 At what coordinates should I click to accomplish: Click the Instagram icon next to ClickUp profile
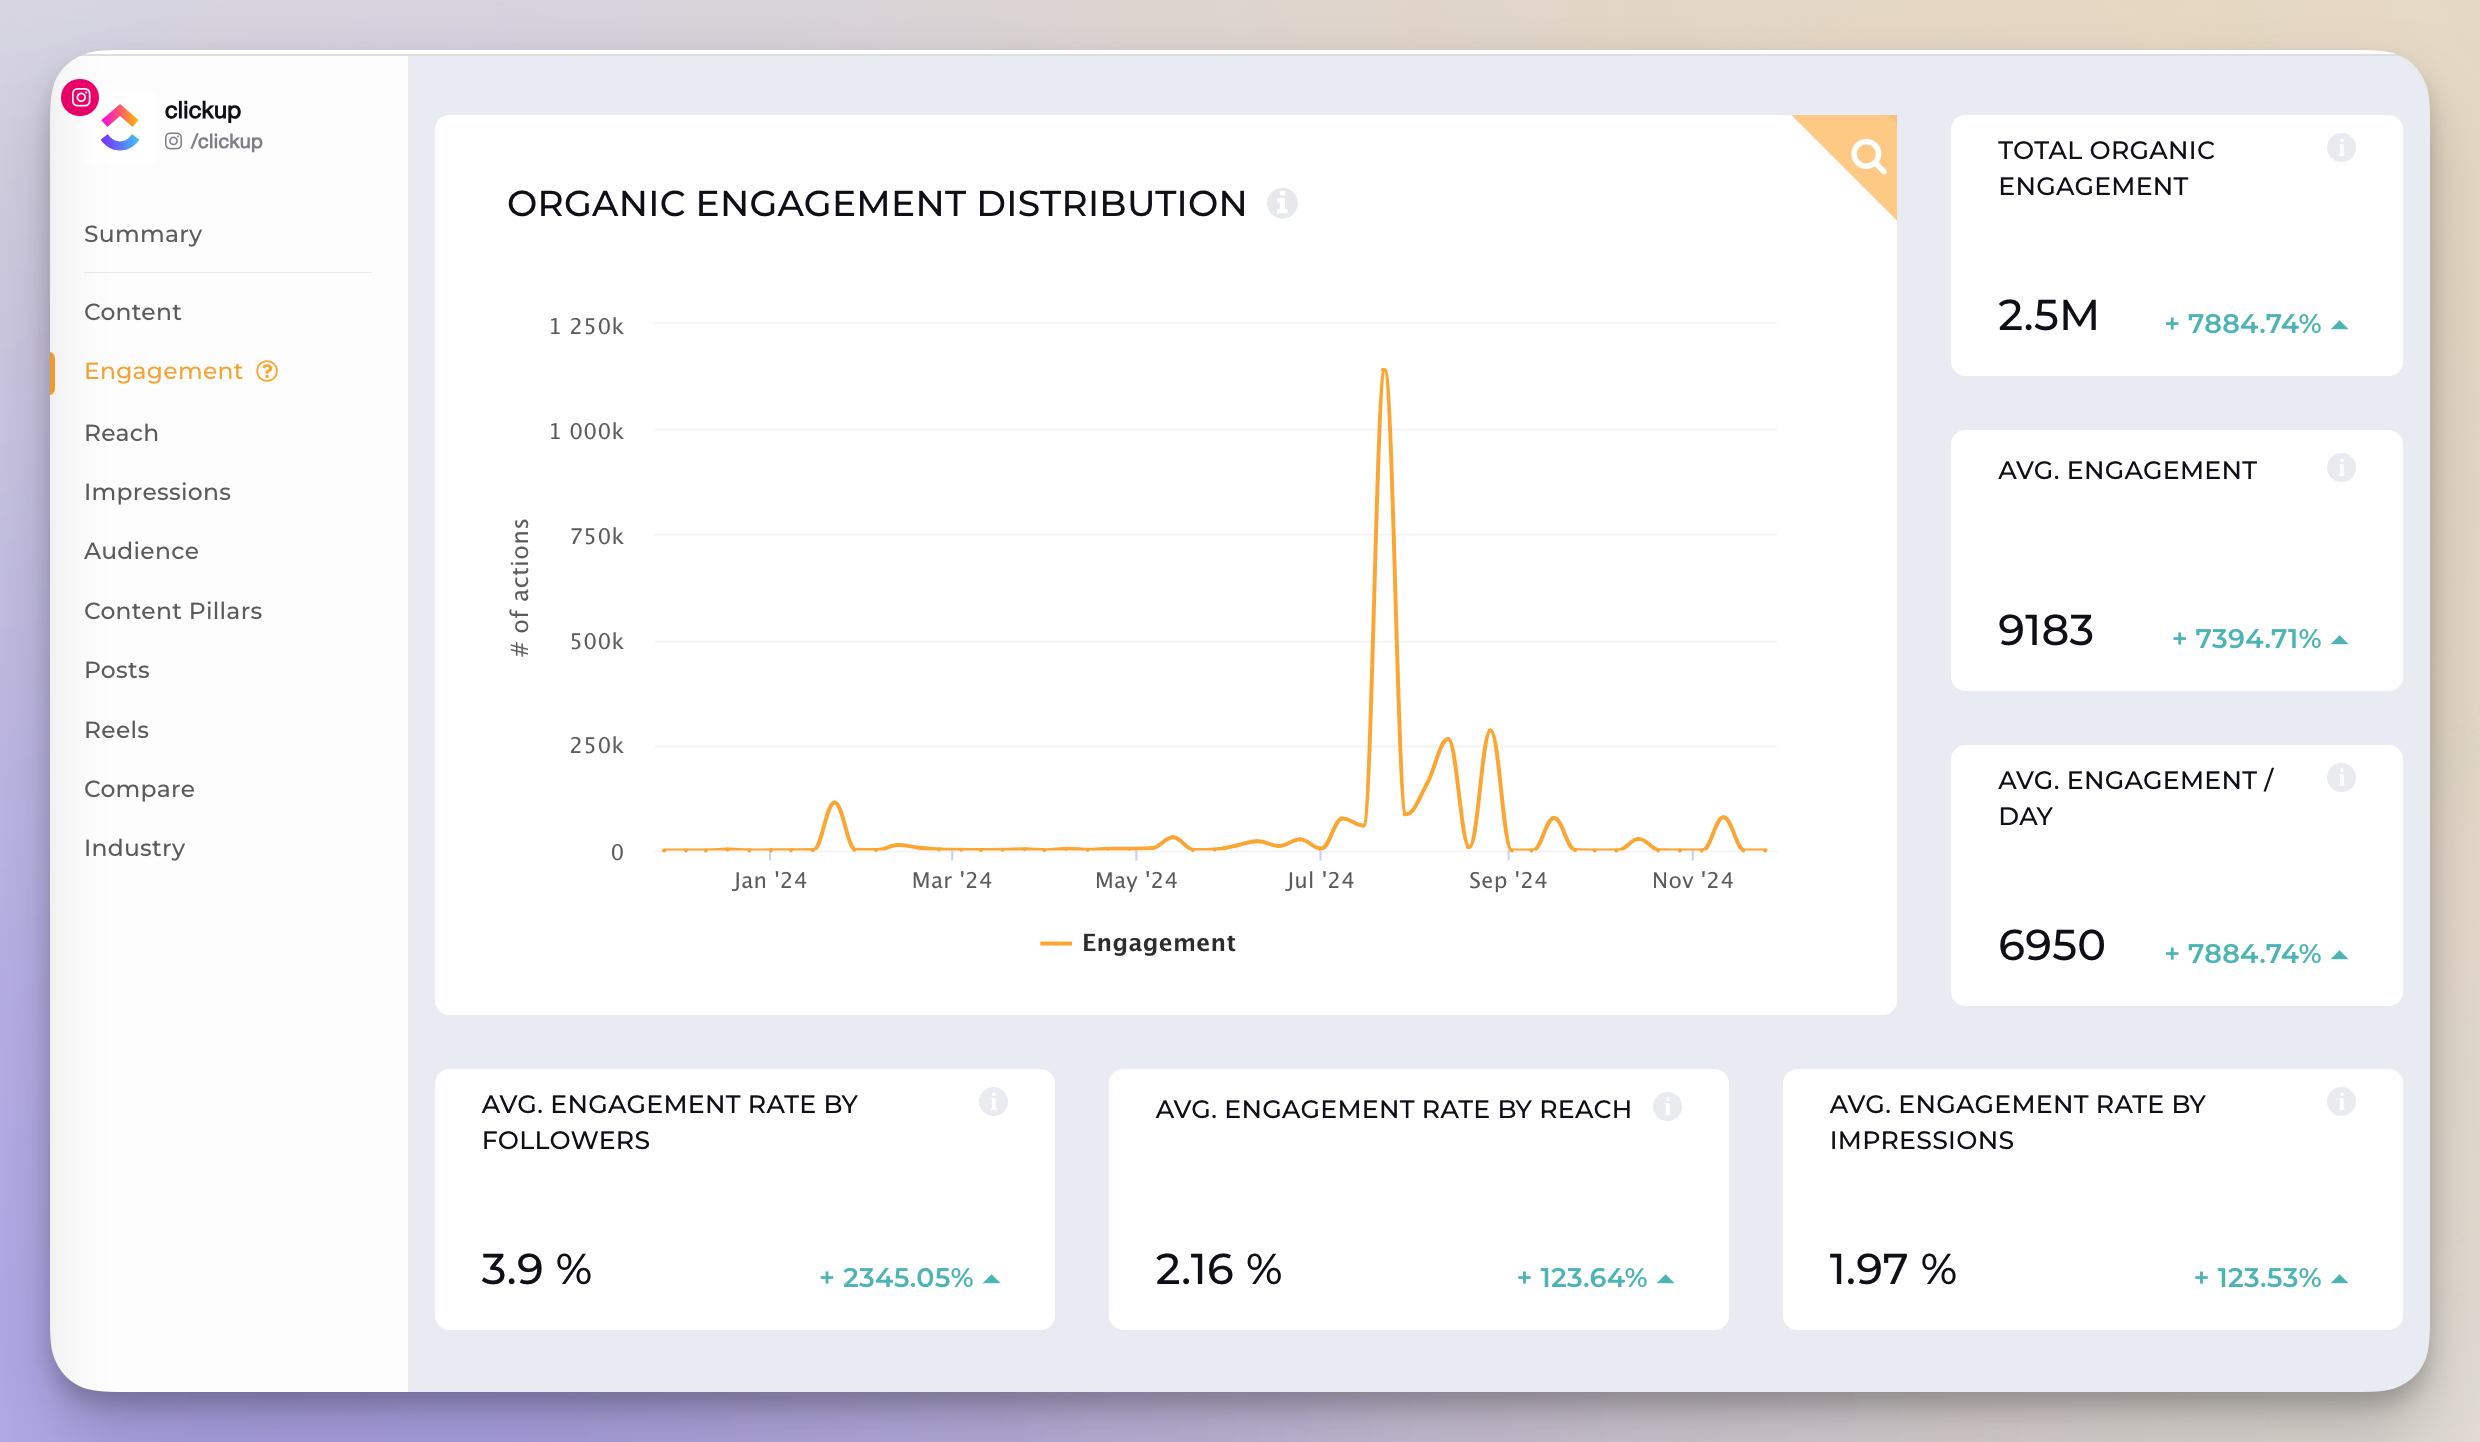click(81, 98)
